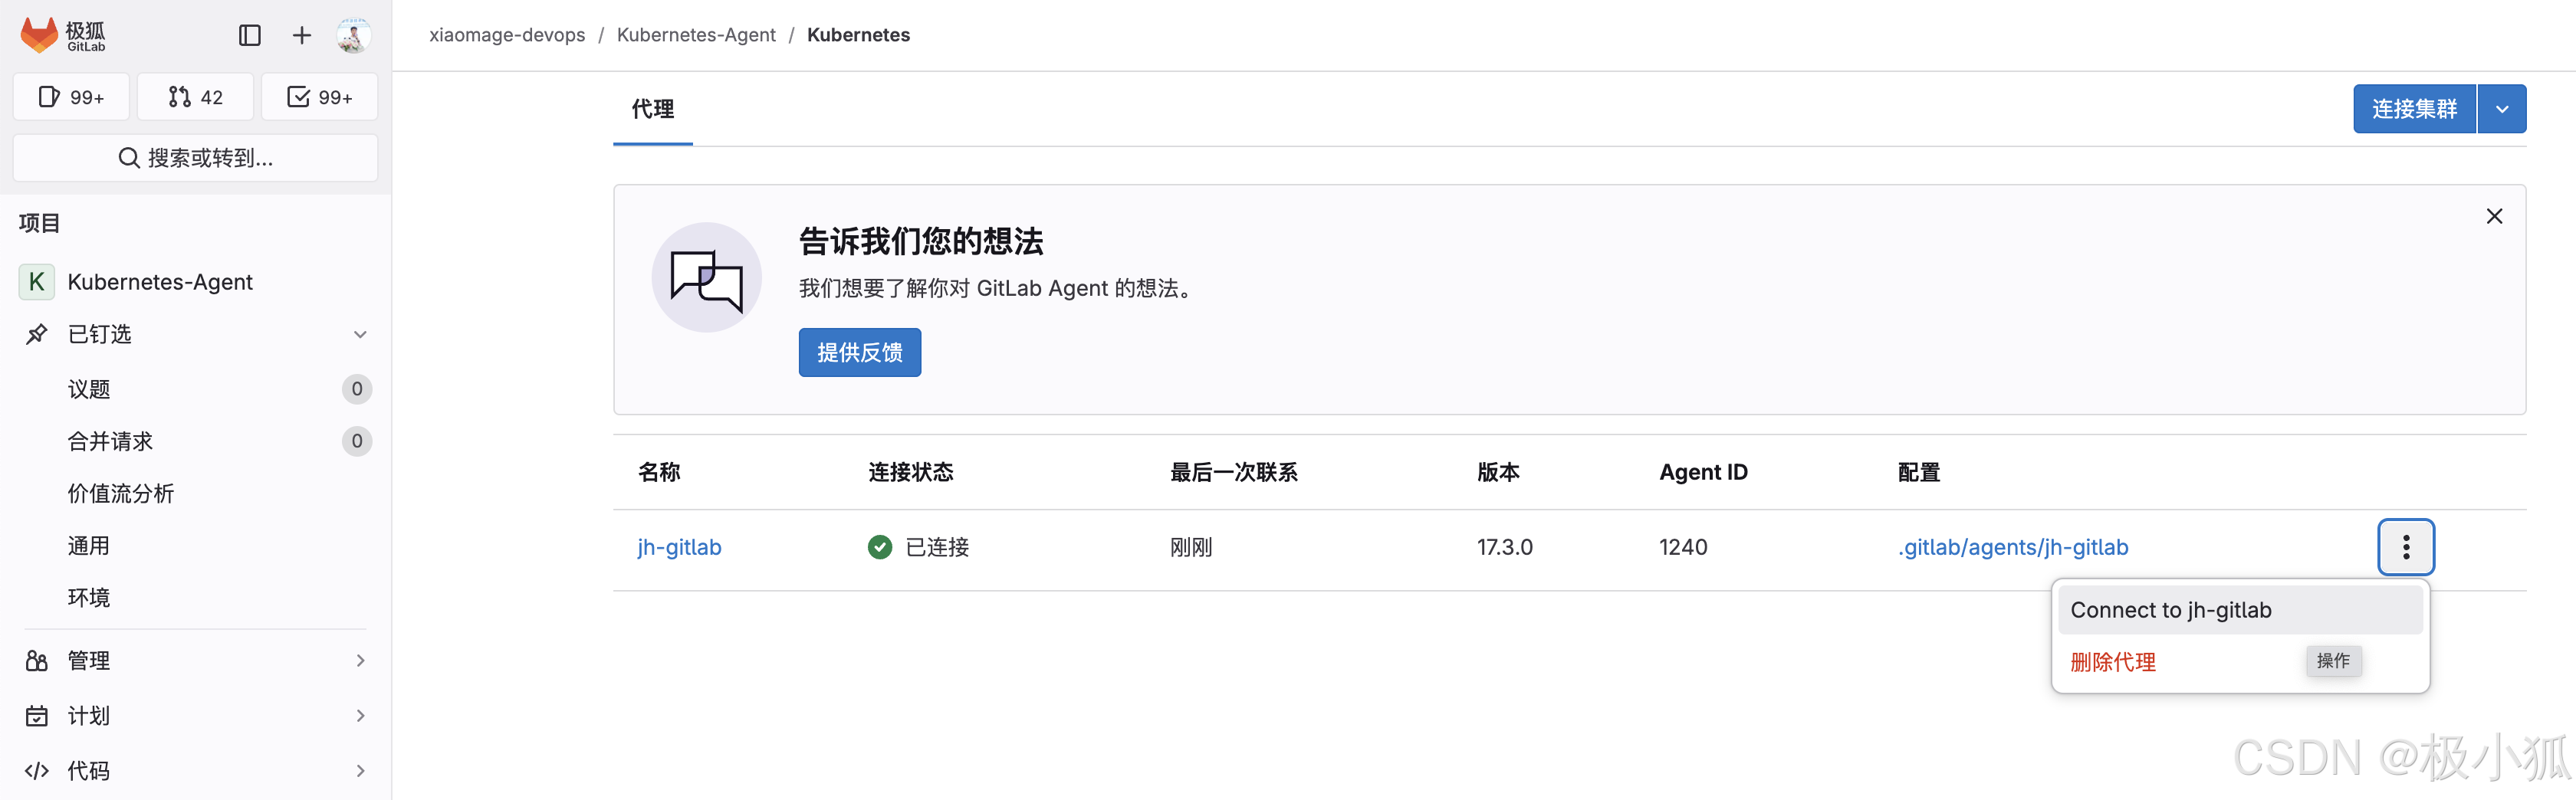Open the jh-gitlab agent link
The width and height of the screenshot is (2576, 800).
click(679, 547)
